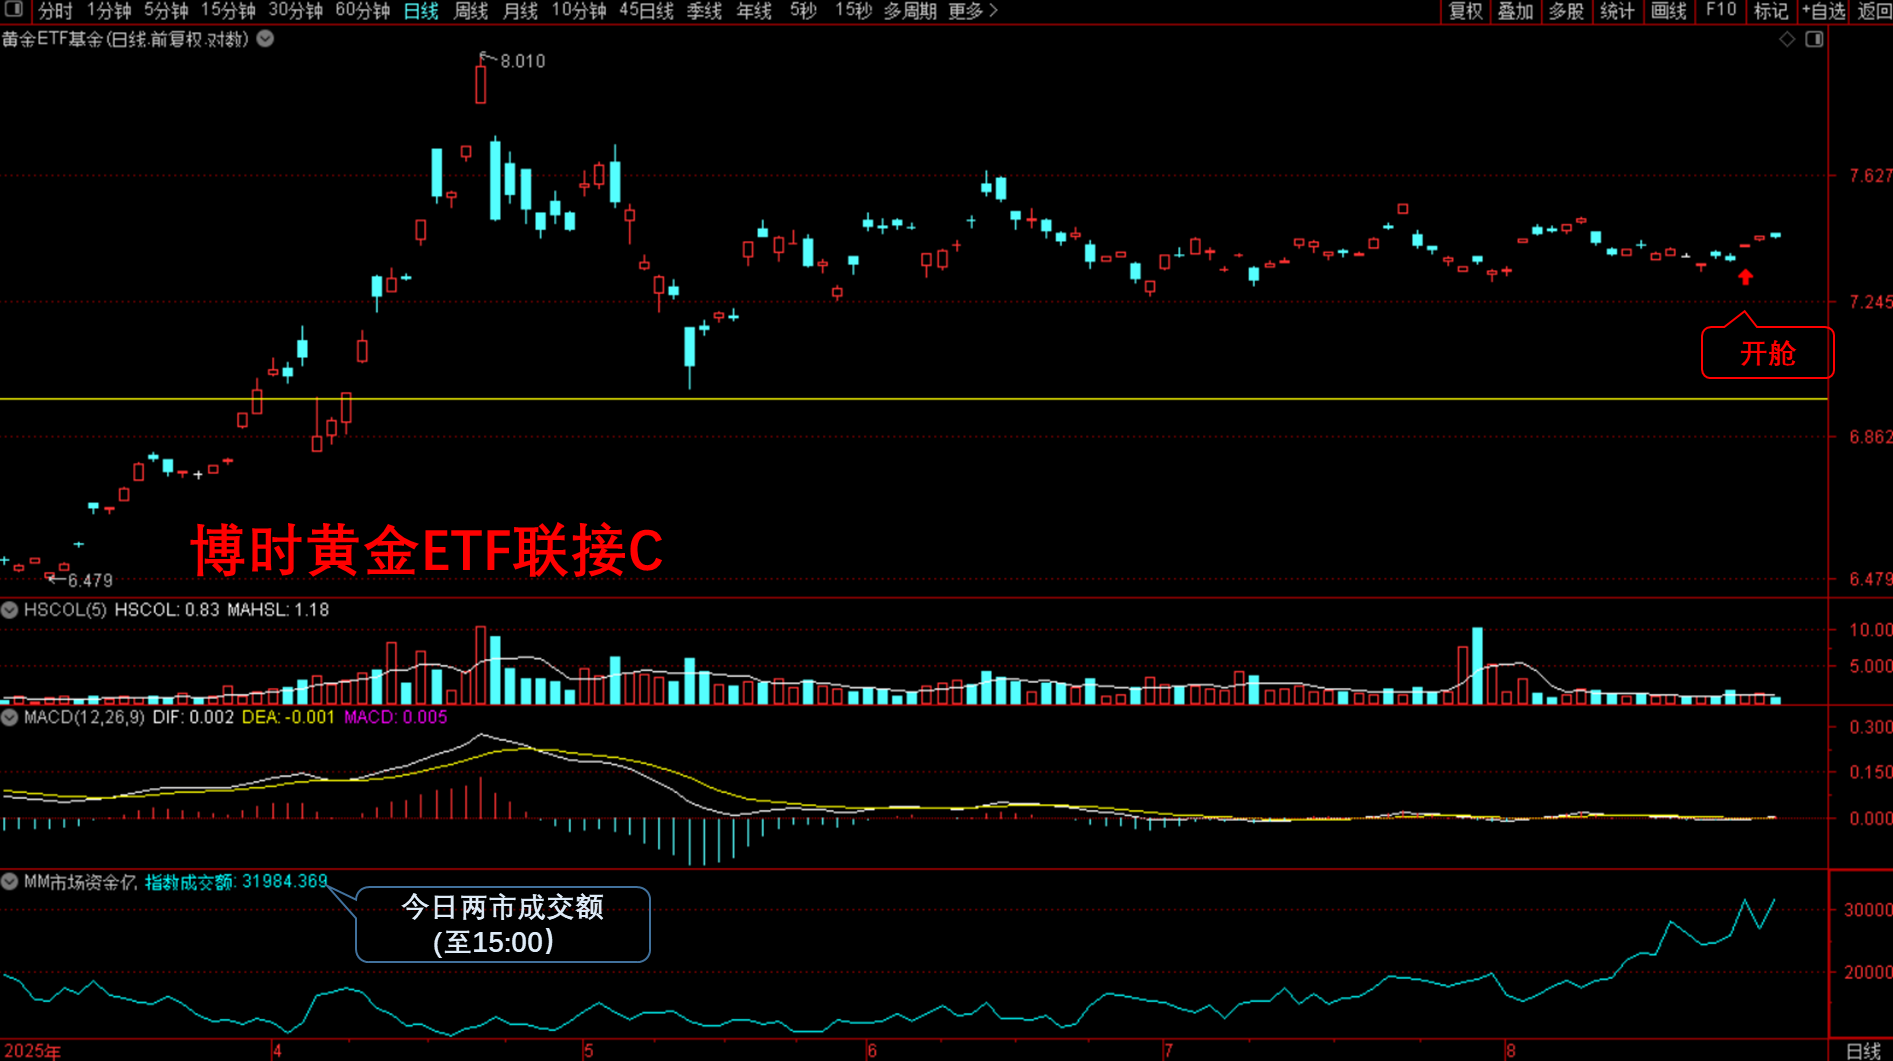
Task: Click the MACD: 0.005 value
Action: 395,717
